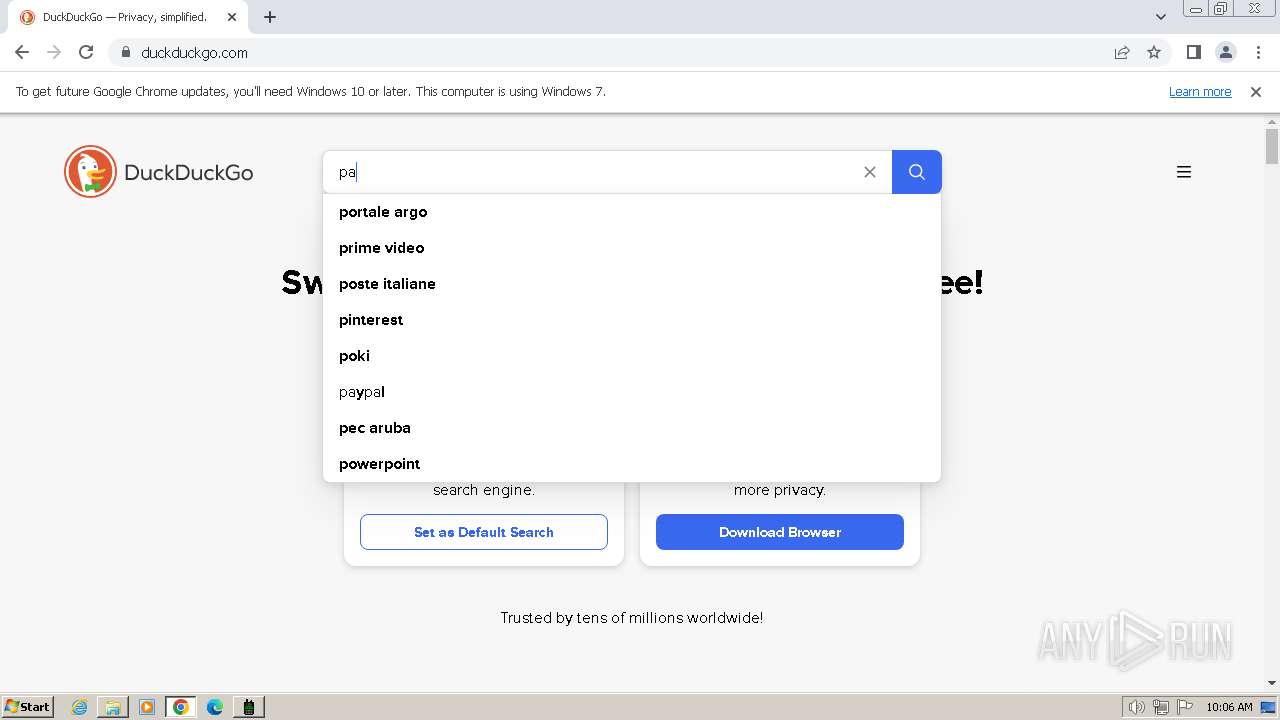Image resolution: width=1280 pixels, height=720 pixels.
Task: Open the Chrome profile avatar
Action: click(1226, 53)
